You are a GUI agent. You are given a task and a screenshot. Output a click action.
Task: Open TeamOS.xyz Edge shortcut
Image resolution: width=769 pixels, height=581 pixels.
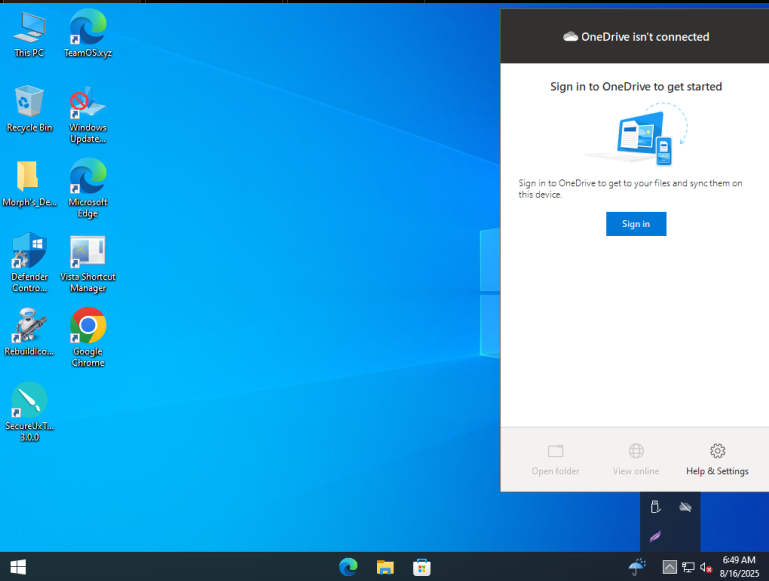pos(88,35)
